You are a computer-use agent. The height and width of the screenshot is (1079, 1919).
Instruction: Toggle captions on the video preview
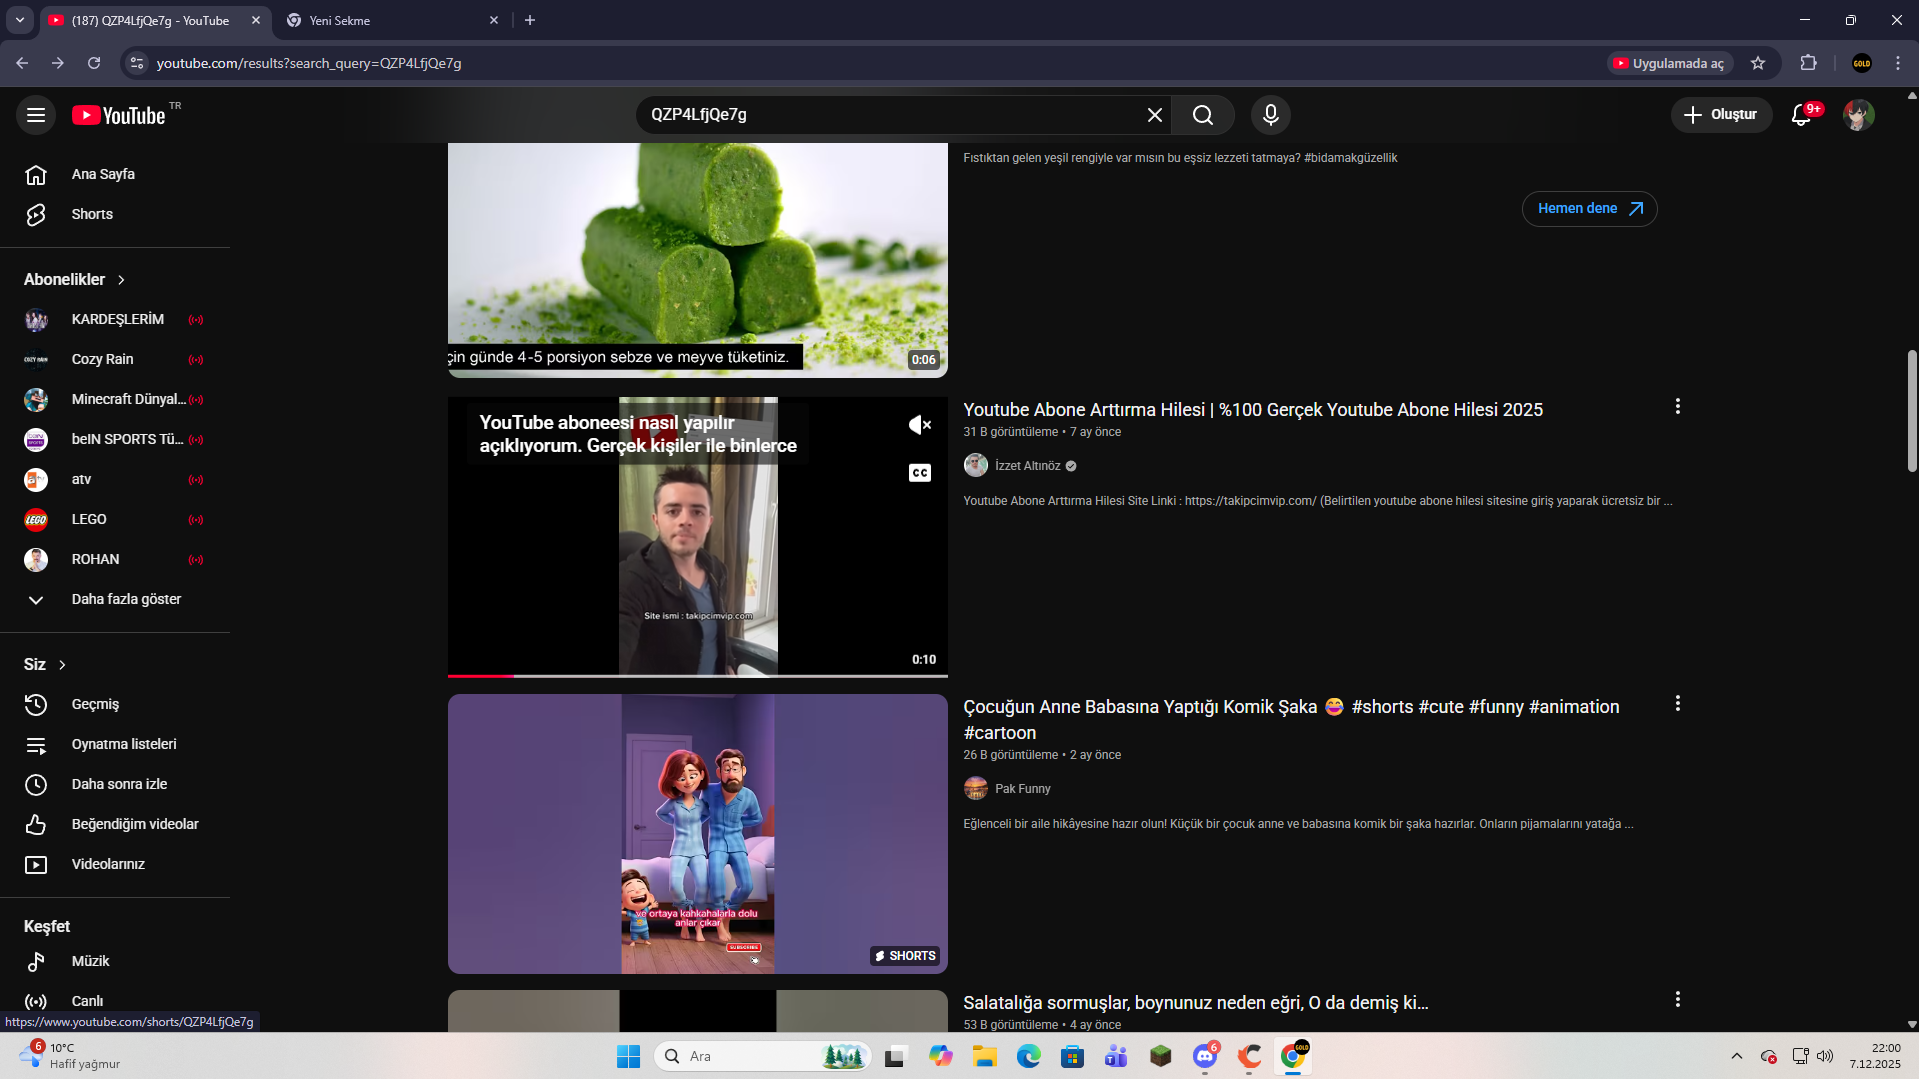(920, 473)
